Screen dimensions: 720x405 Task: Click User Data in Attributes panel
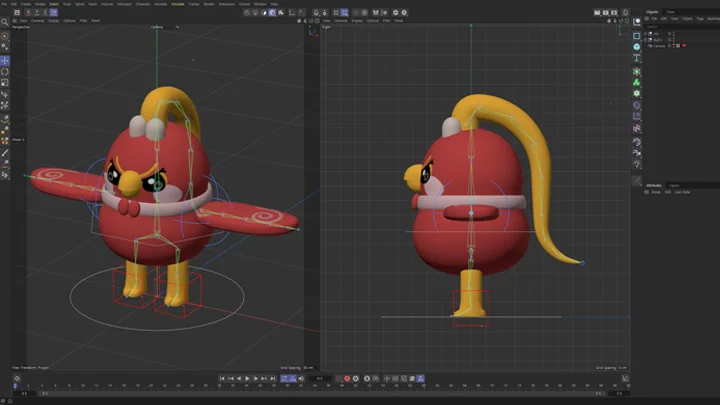[x=682, y=192]
